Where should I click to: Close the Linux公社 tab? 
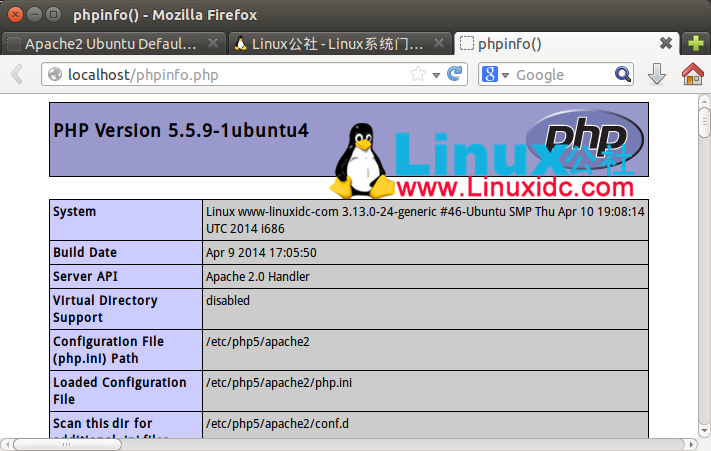point(438,44)
